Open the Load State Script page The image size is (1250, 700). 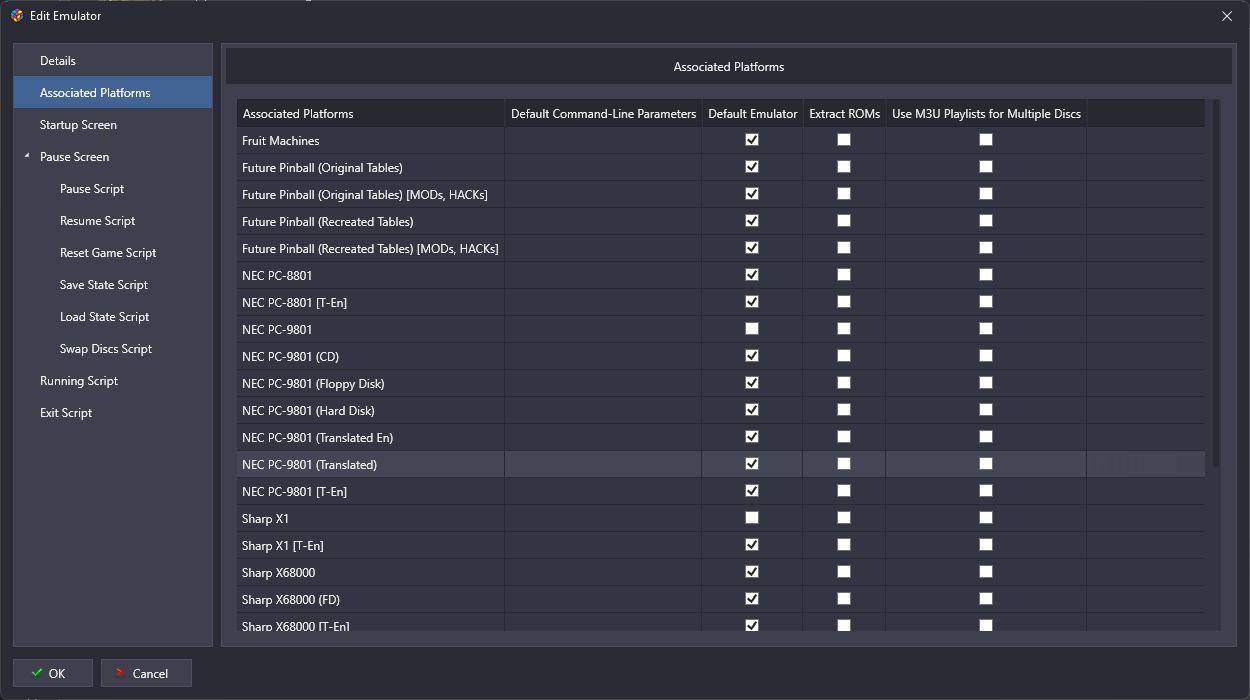113,317
